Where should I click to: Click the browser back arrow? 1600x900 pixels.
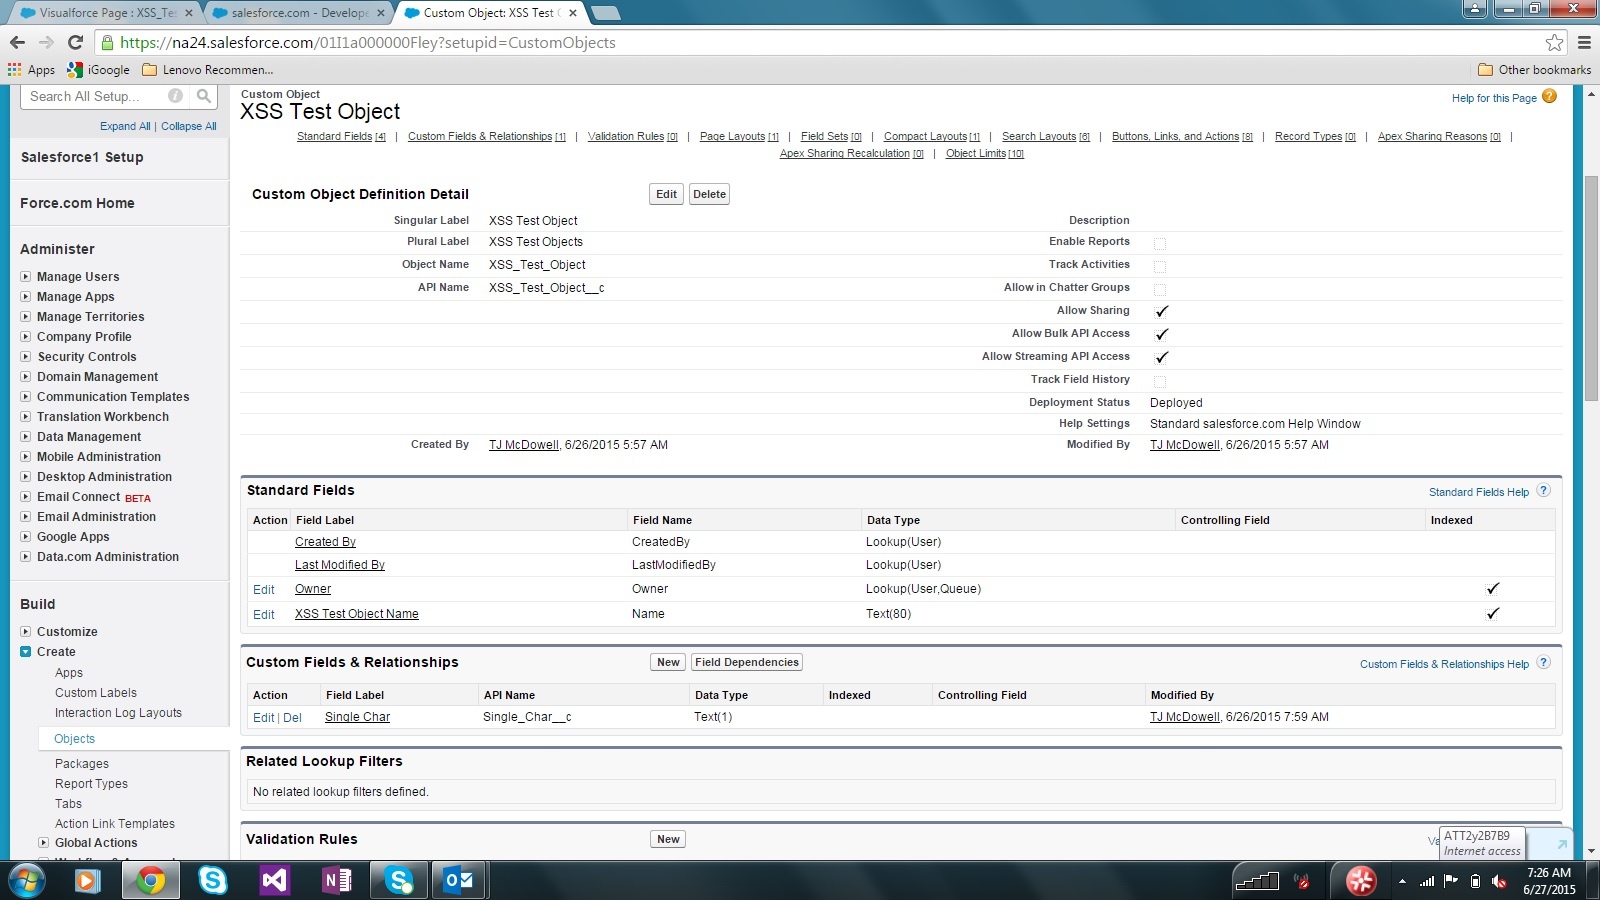pos(17,42)
